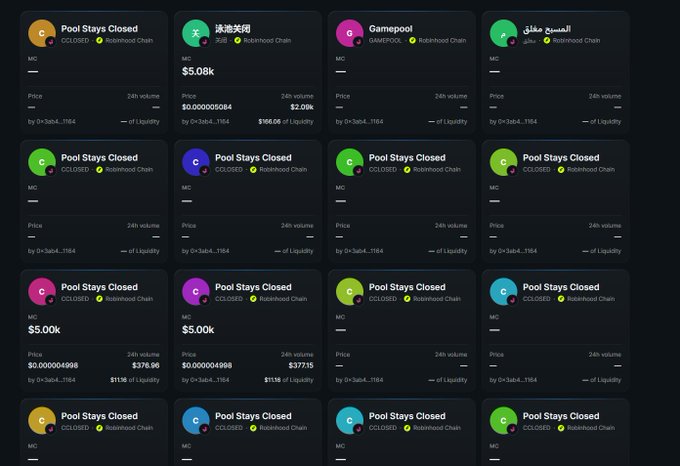Open the pink C avatar beside $376.96 volume
Viewport: 680px width, 466px height.
pyautogui.click(x=42, y=291)
